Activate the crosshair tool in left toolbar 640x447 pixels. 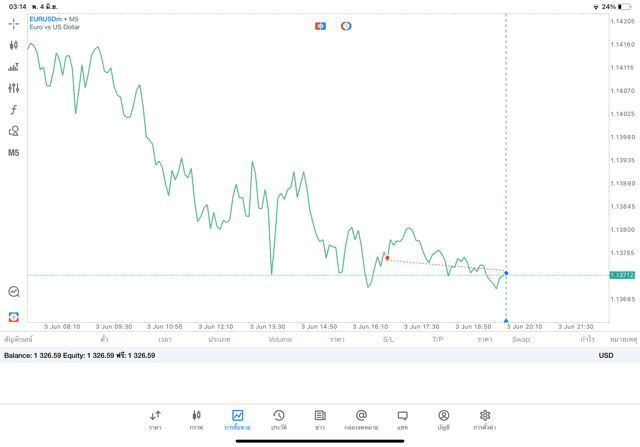(13, 23)
